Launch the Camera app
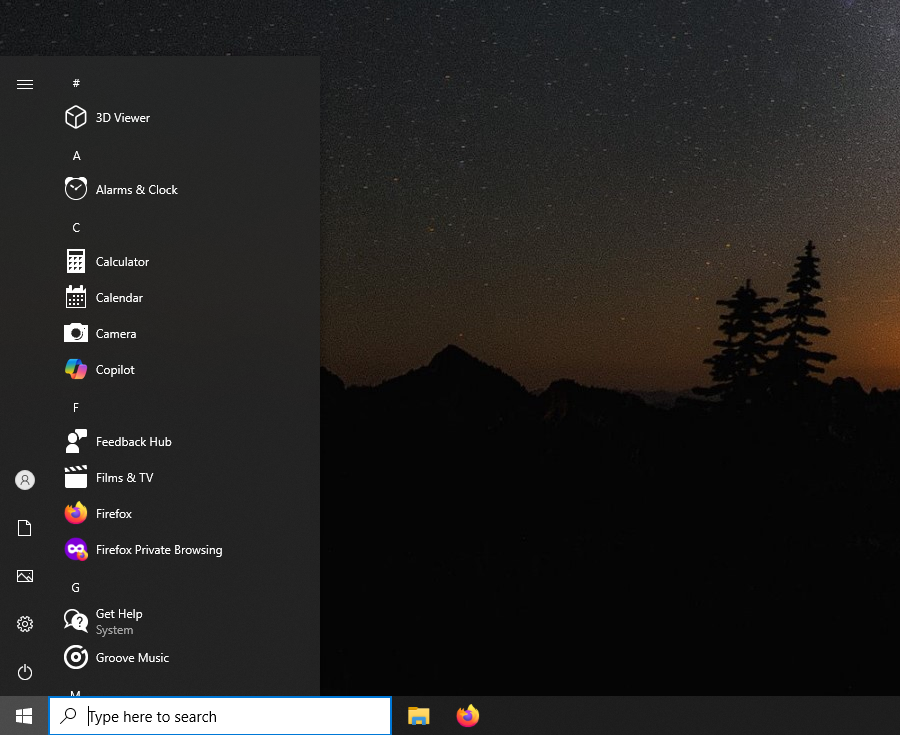 coord(116,333)
